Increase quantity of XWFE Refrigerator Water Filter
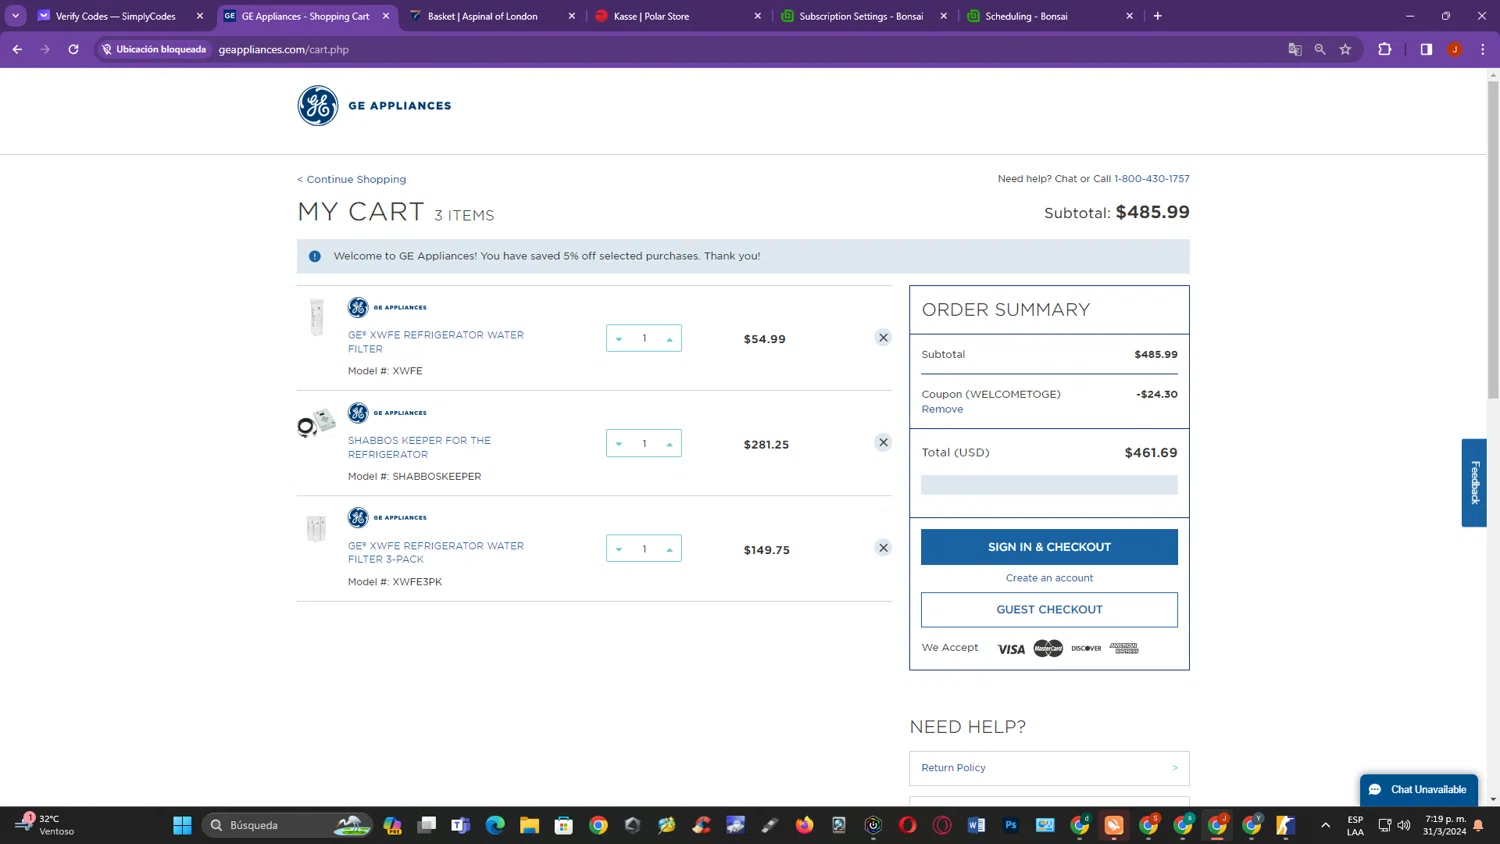 pos(670,339)
